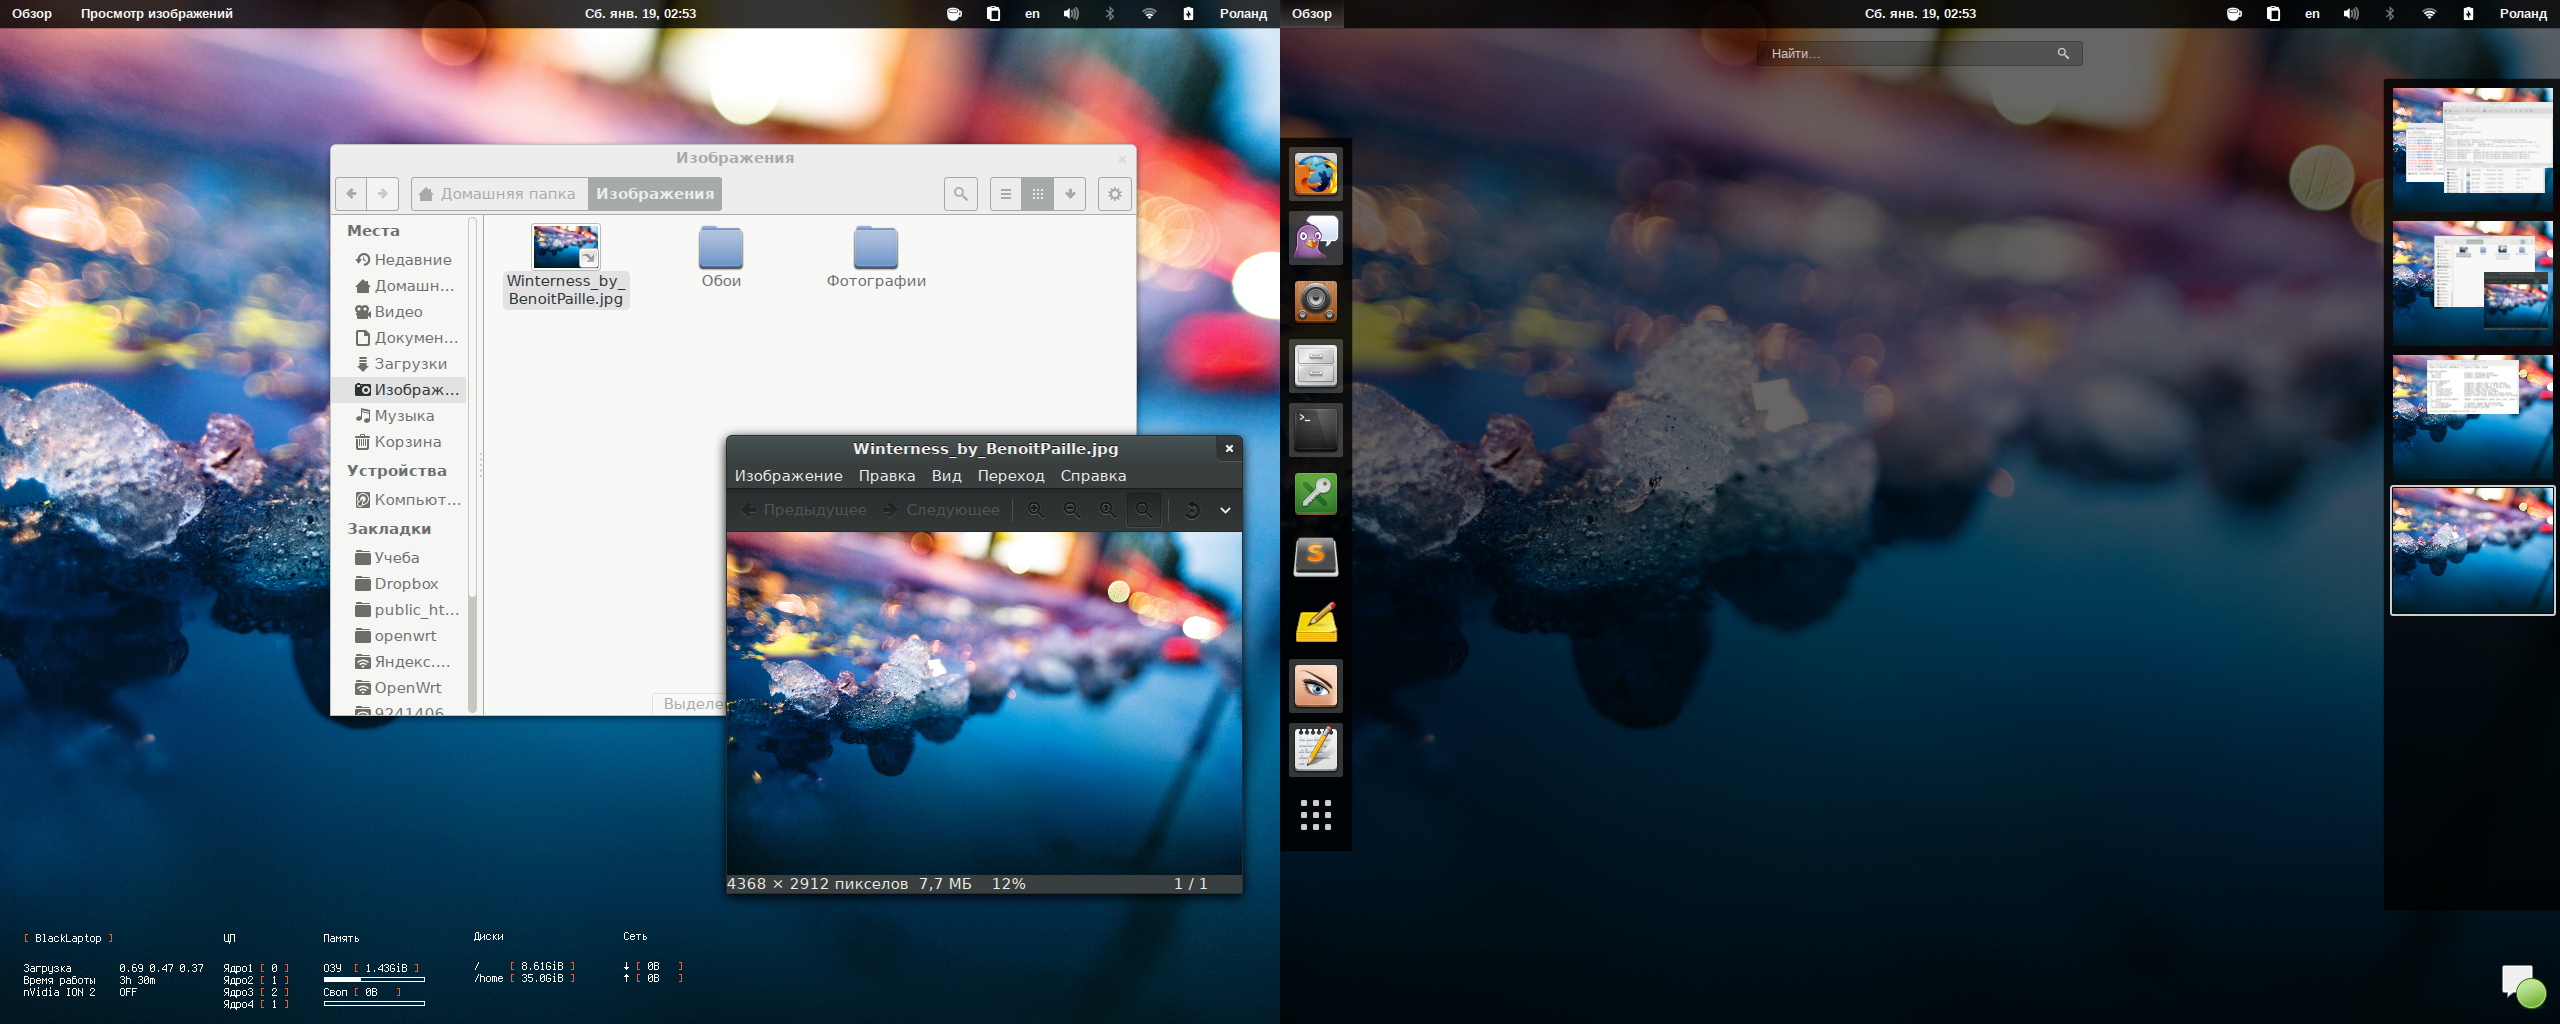
Task: Open Dropbox bookmark in sidebar
Action: (x=397, y=584)
